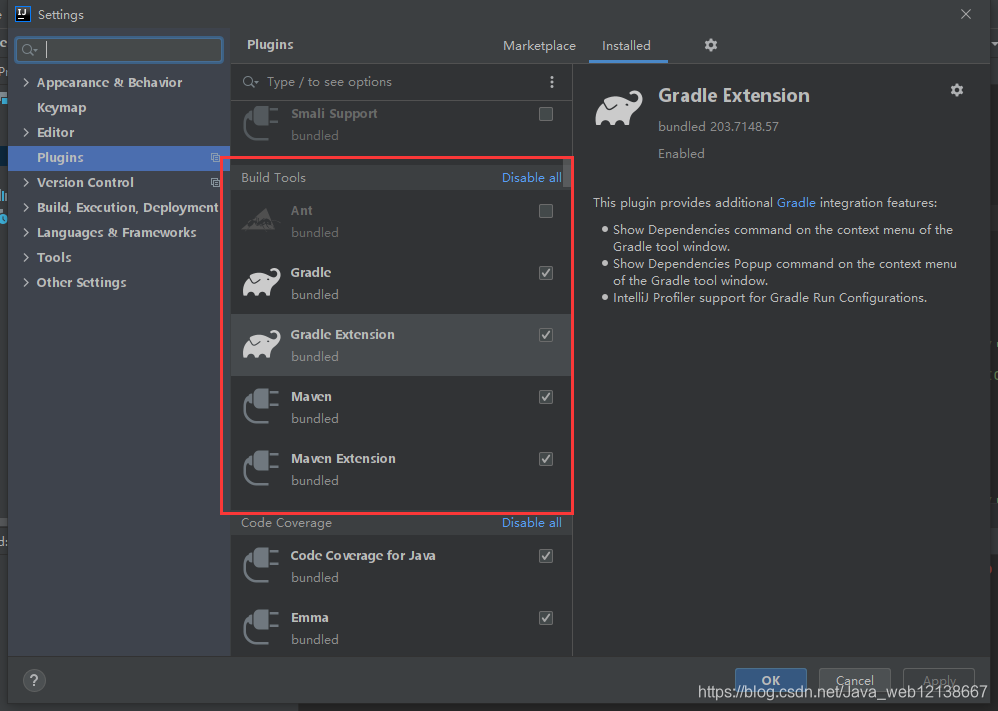Uncheck the Gradle plugin checkbox
Viewport: 998px width, 711px height.
[546, 273]
